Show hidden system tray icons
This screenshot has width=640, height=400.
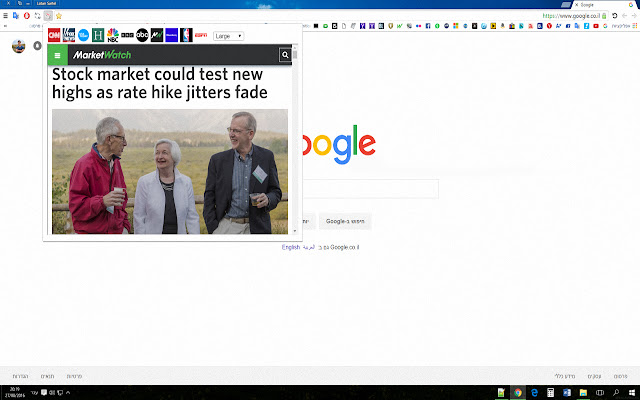click(x=68, y=393)
